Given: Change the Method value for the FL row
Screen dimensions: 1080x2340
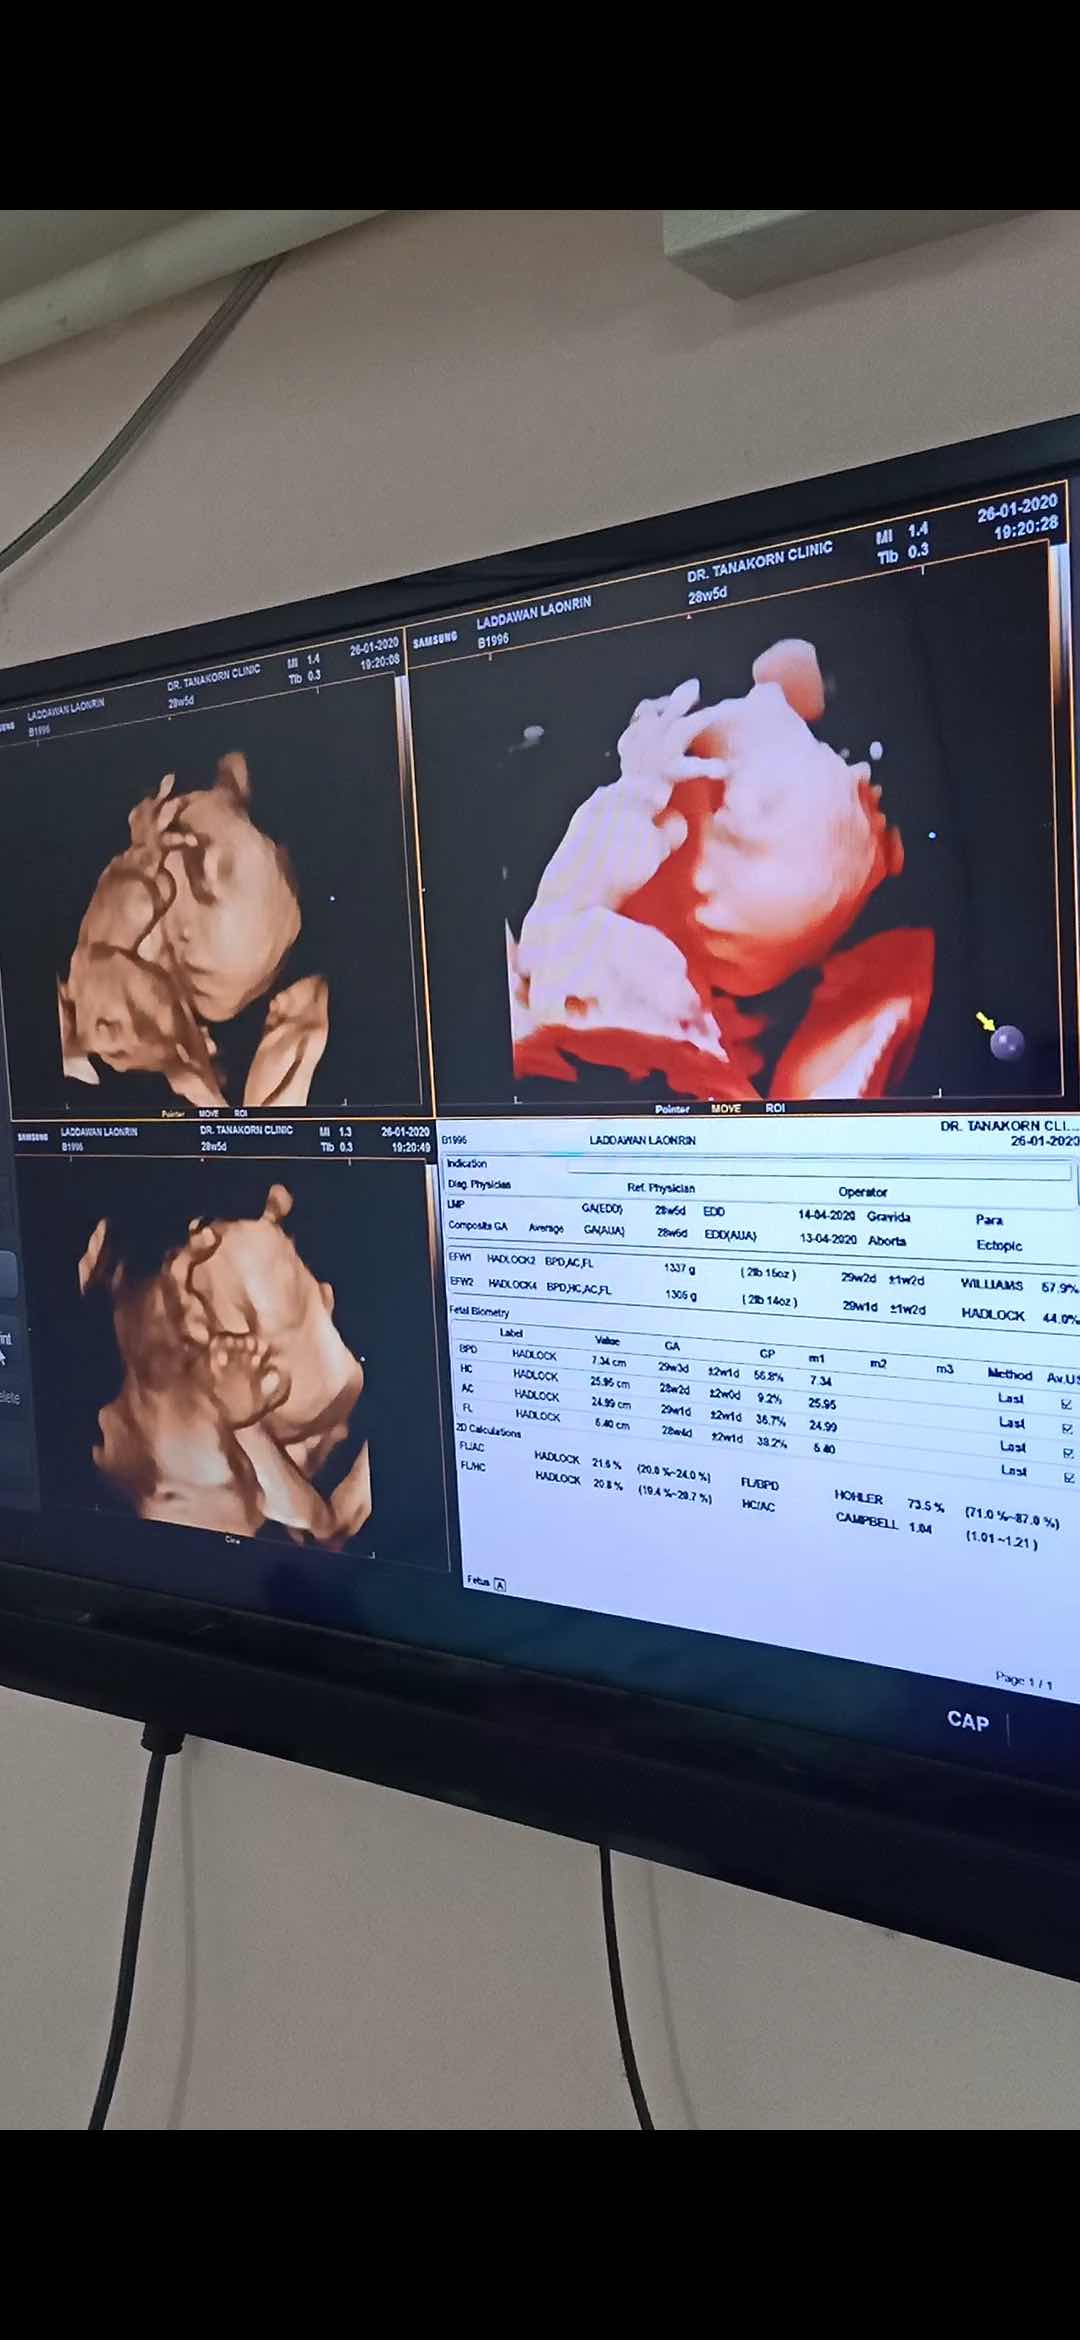Looking at the screenshot, I should [x=1014, y=1470].
